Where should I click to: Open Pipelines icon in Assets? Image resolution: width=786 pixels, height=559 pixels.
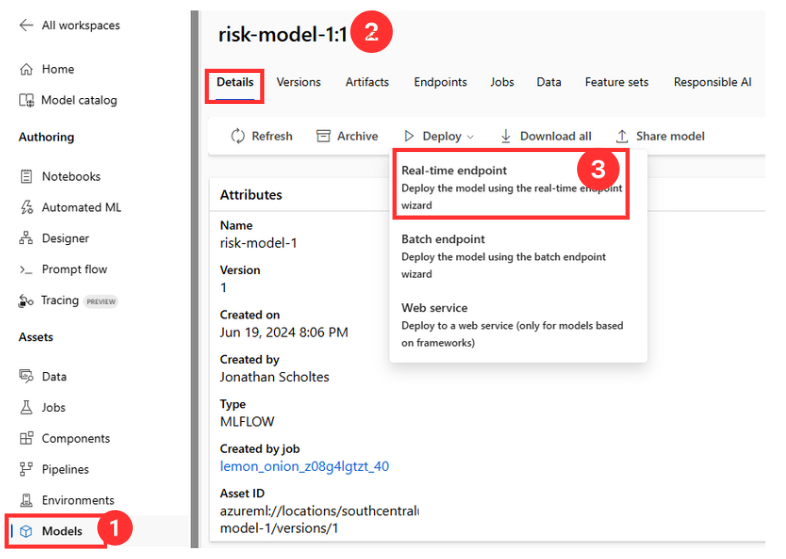pos(27,470)
